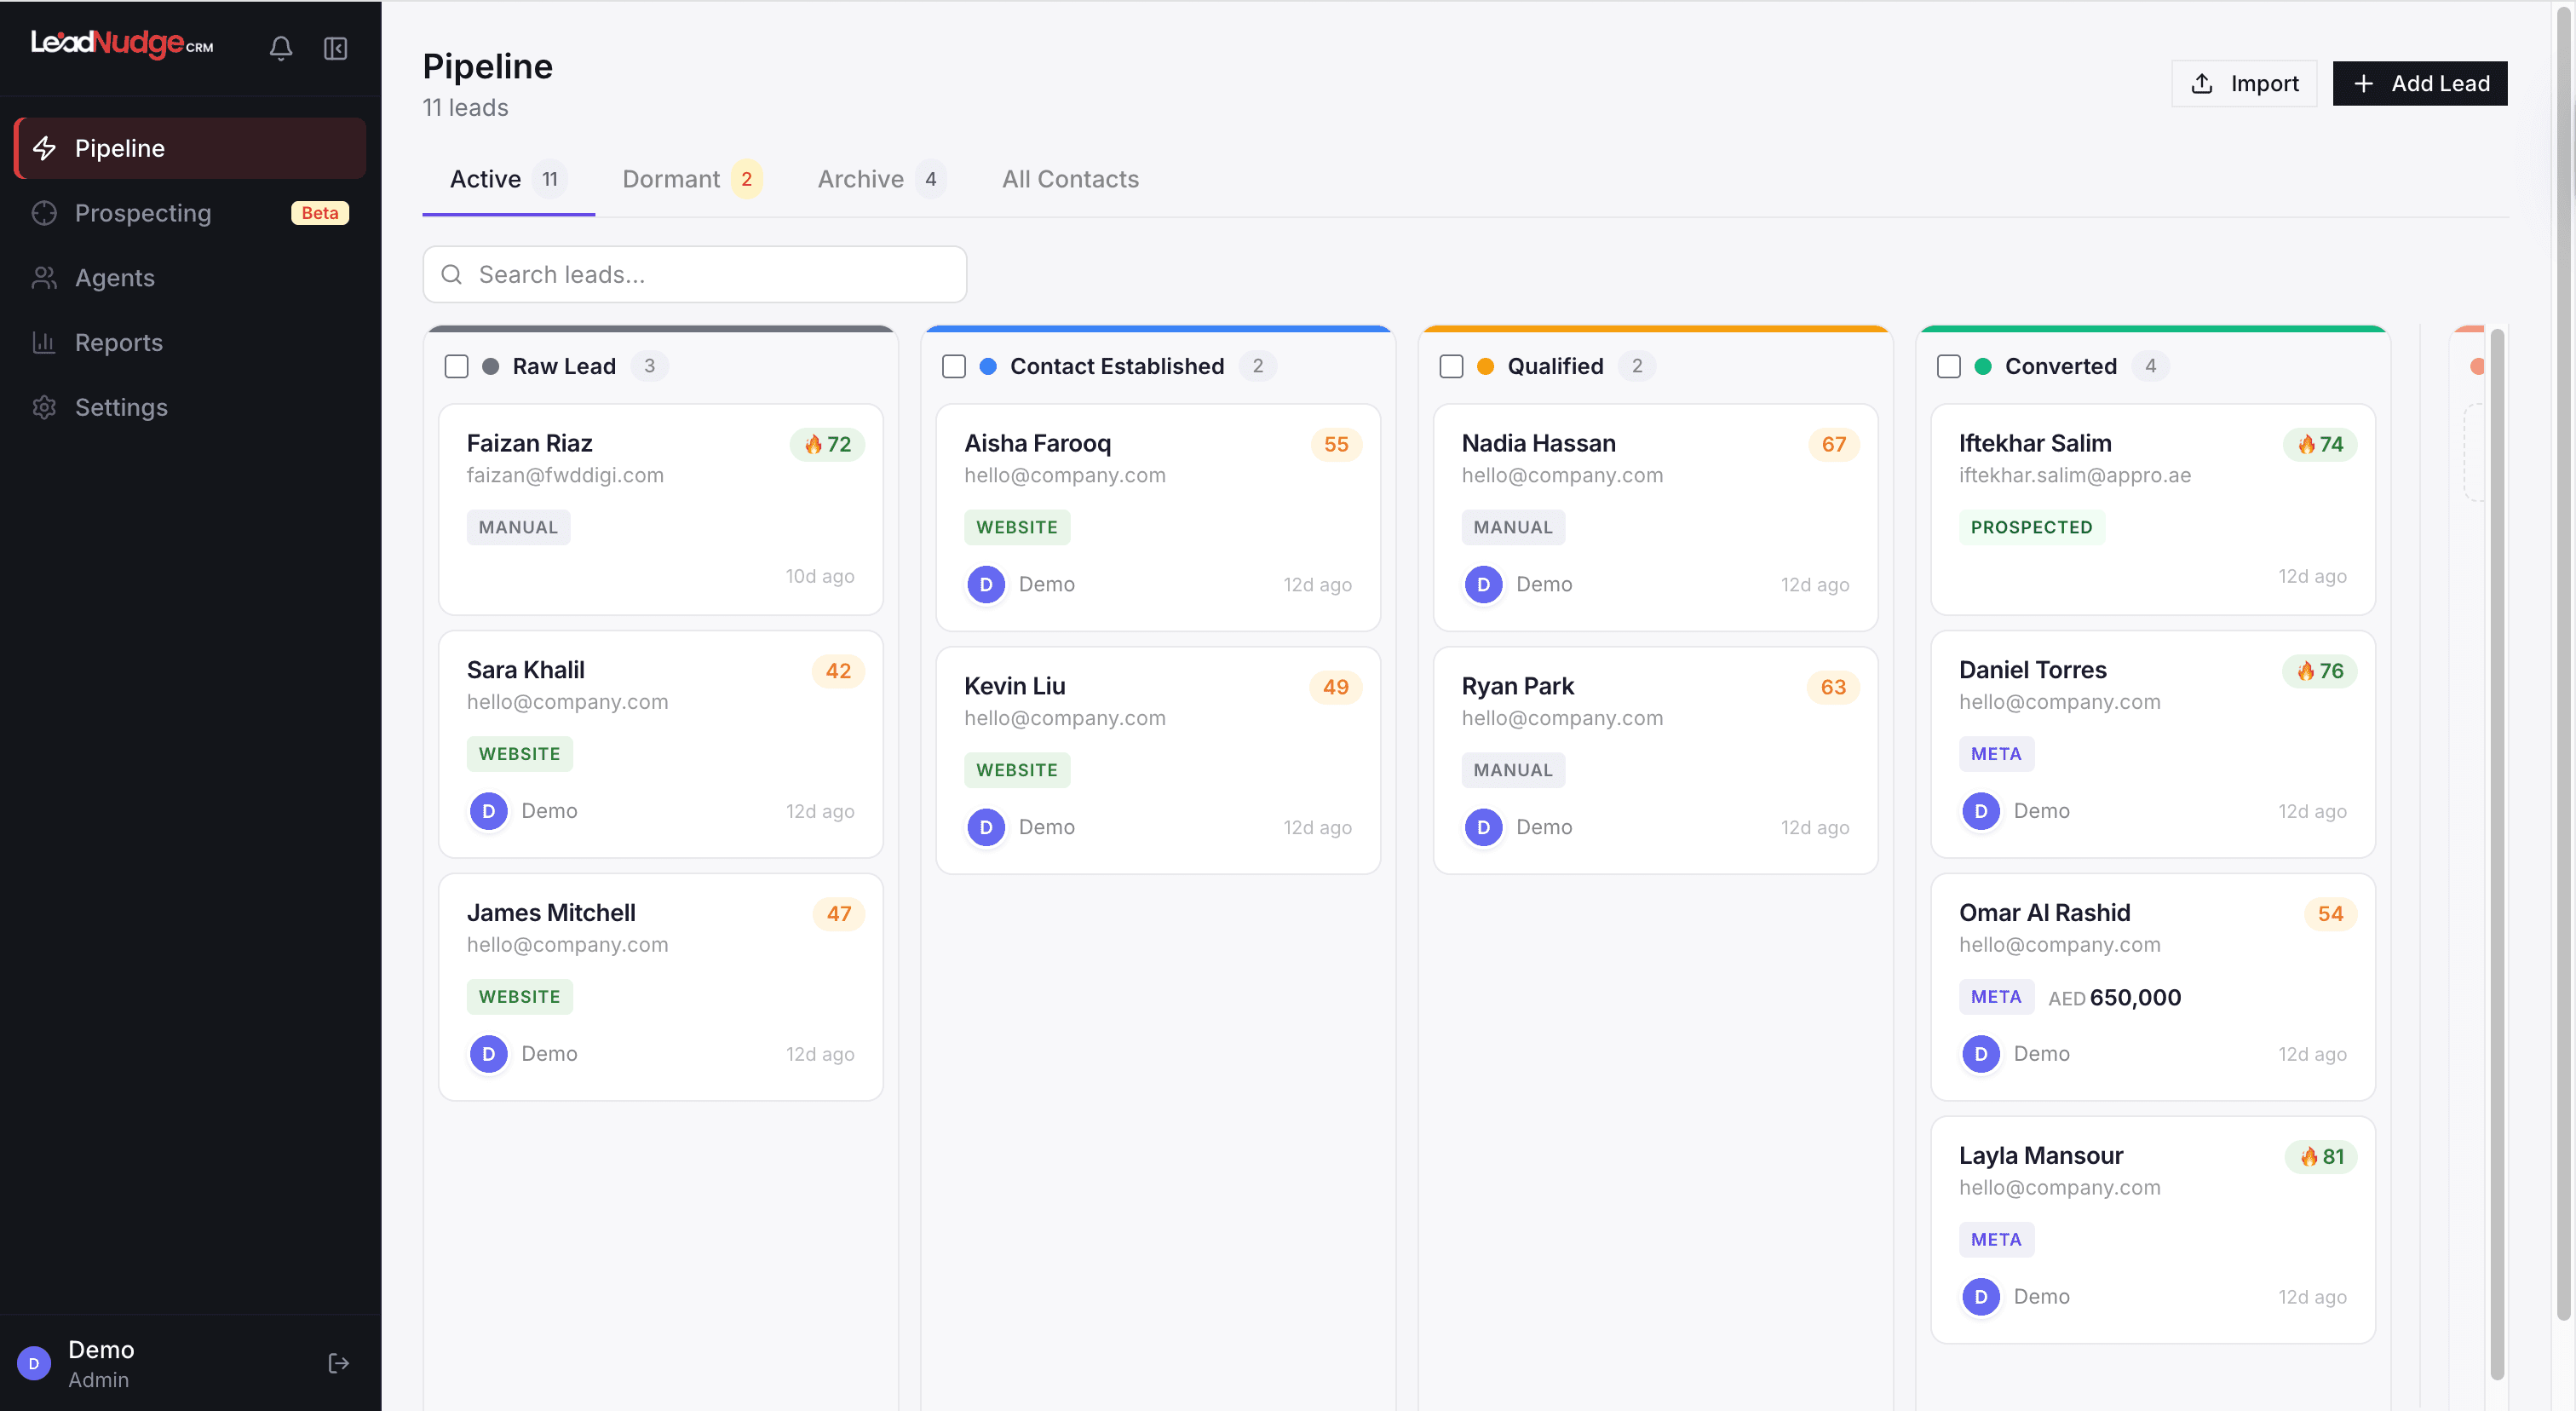The width and height of the screenshot is (2576, 1411).
Task: Click the Demo avatar on Omar Al Rashid card
Action: [x=1980, y=1054]
